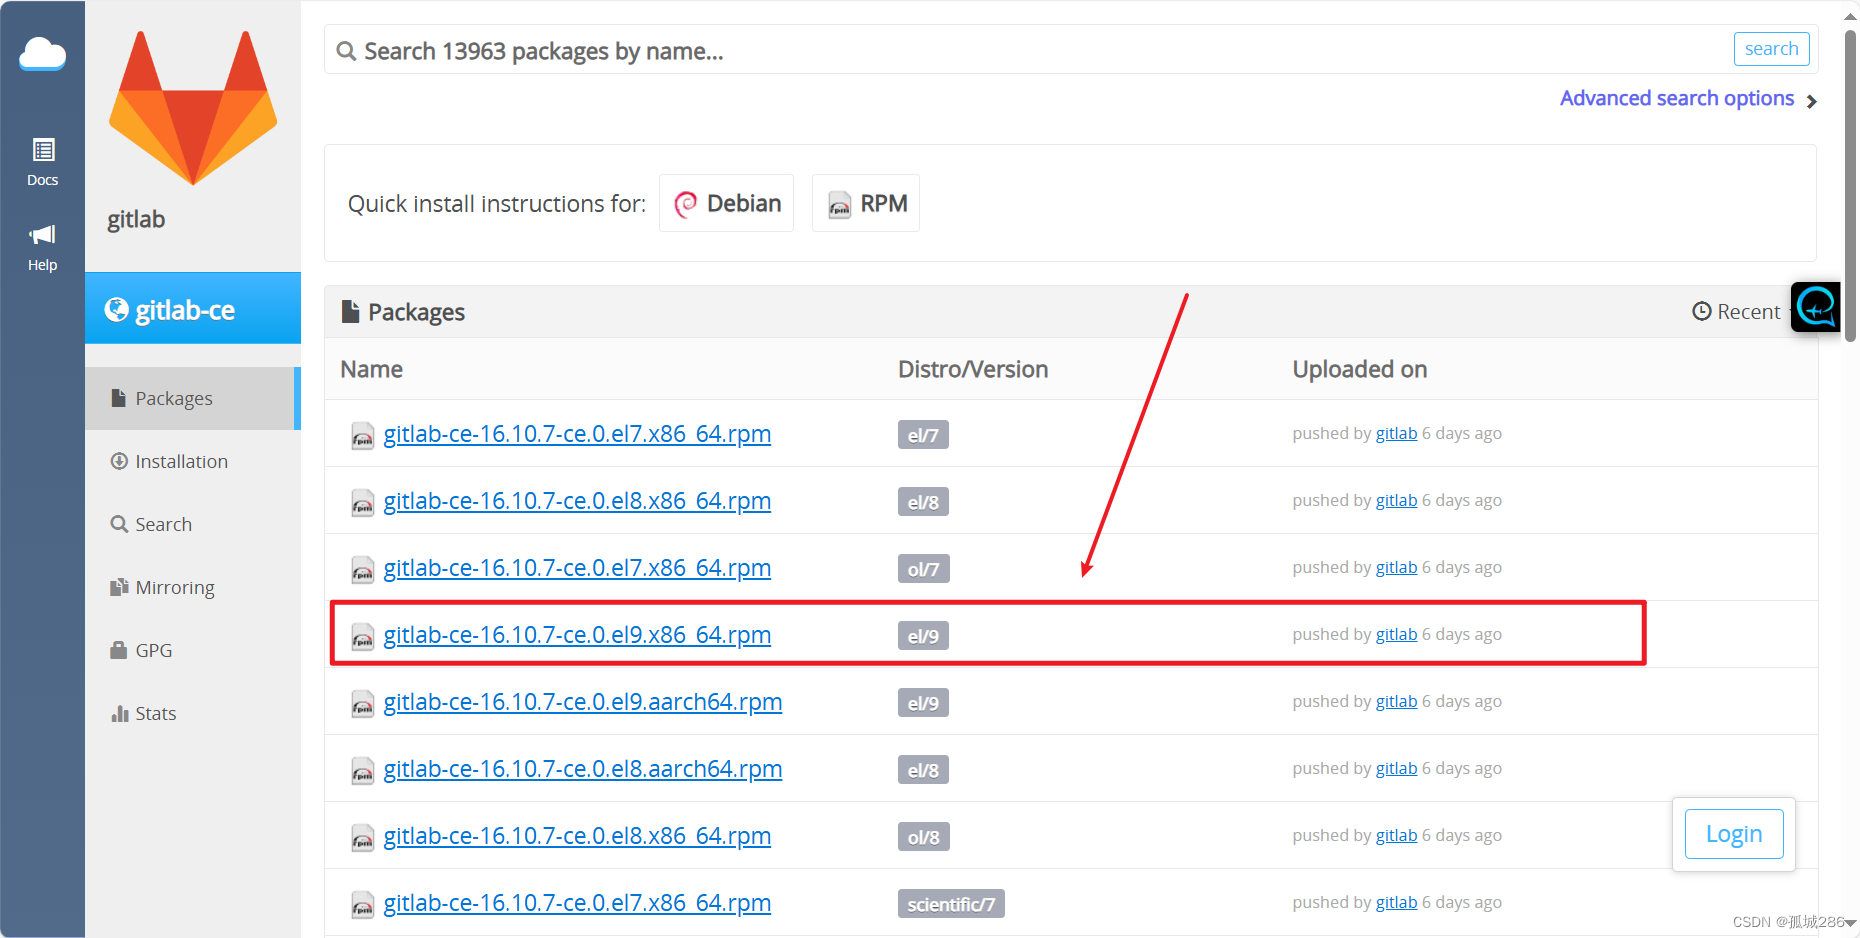
Task: Click the ol/7 distro badge
Action: pyautogui.click(x=924, y=569)
